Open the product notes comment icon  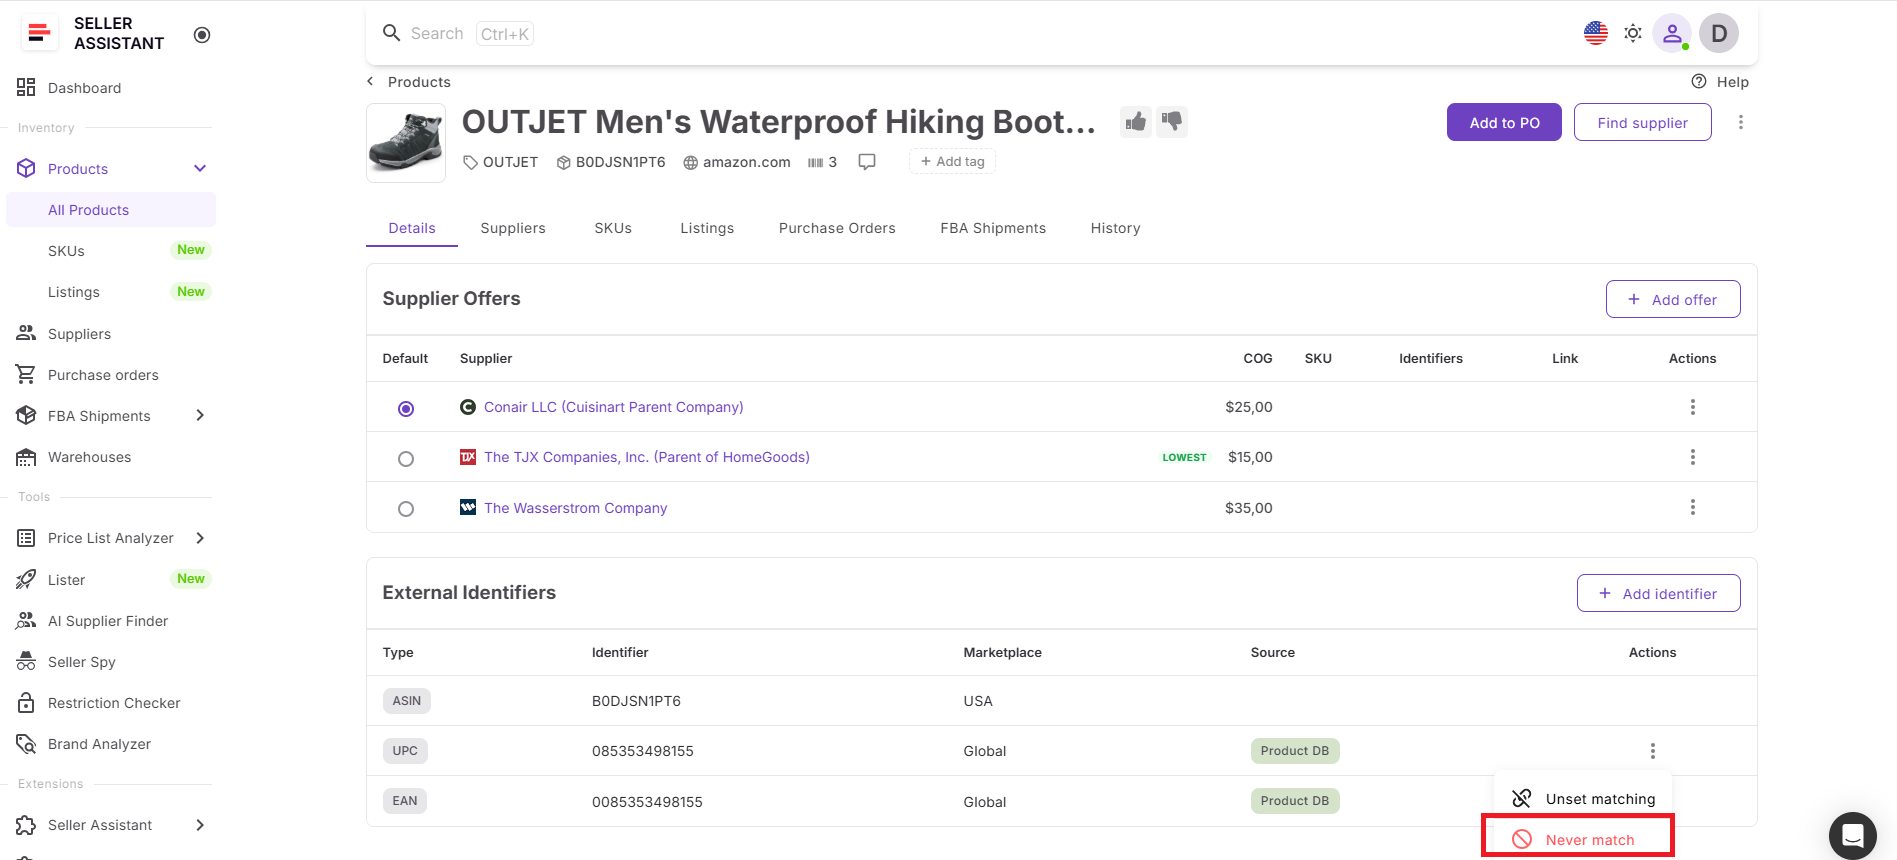coord(867,162)
